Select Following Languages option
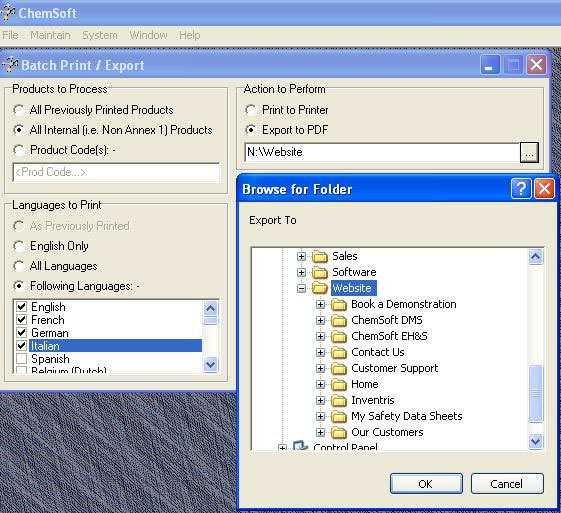Viewport: 561px width, 513px height. [x=19, y=286]
